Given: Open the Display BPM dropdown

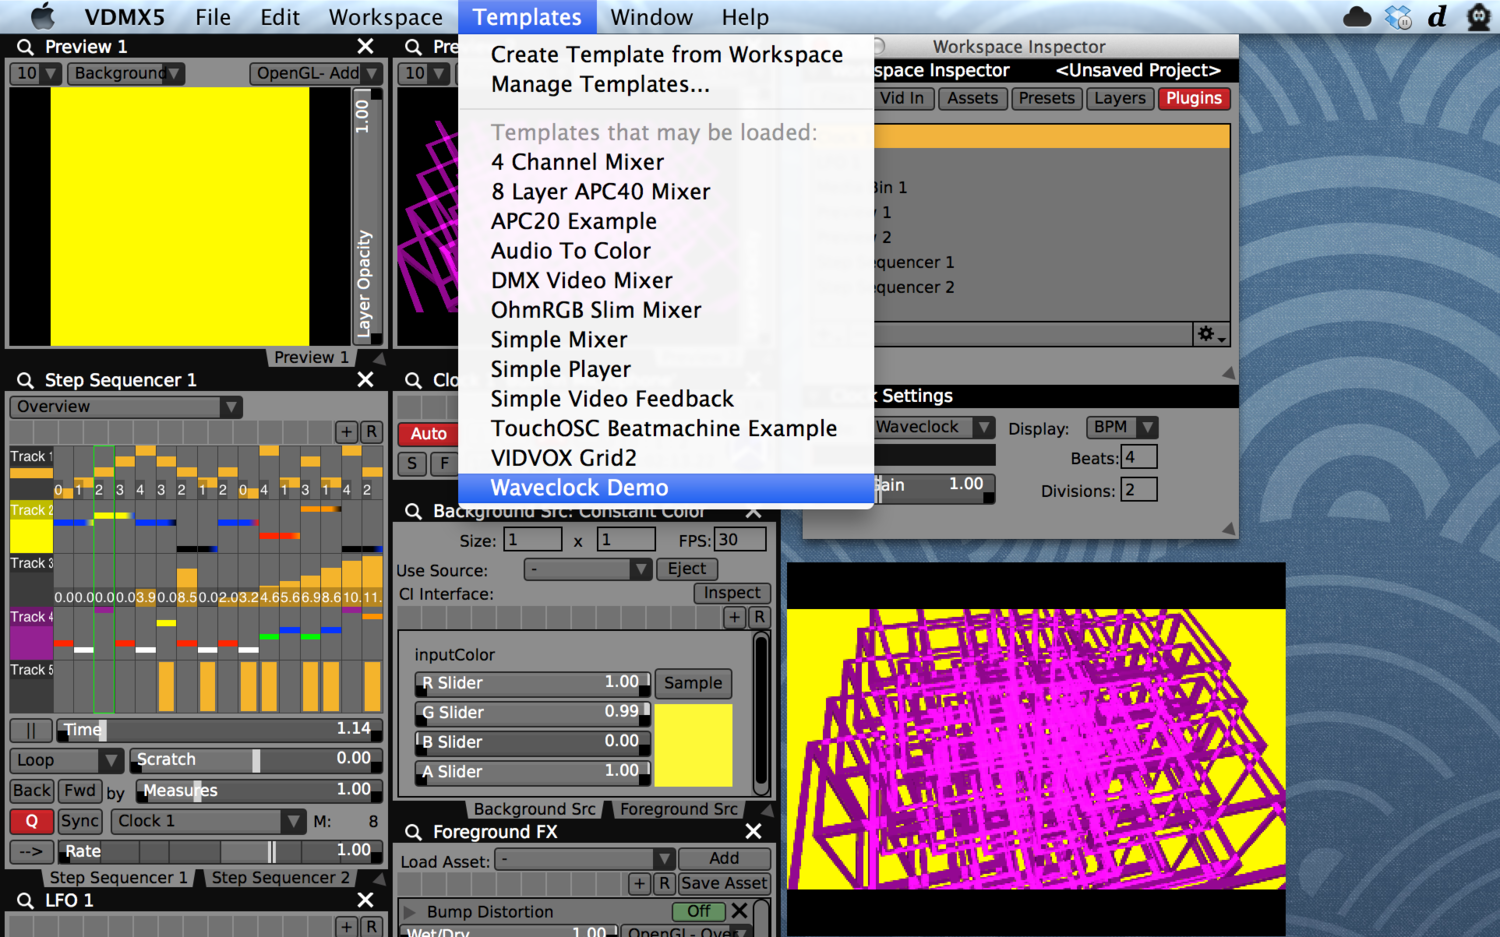Looking at the screenshot, I should [x=1122, y=427].
